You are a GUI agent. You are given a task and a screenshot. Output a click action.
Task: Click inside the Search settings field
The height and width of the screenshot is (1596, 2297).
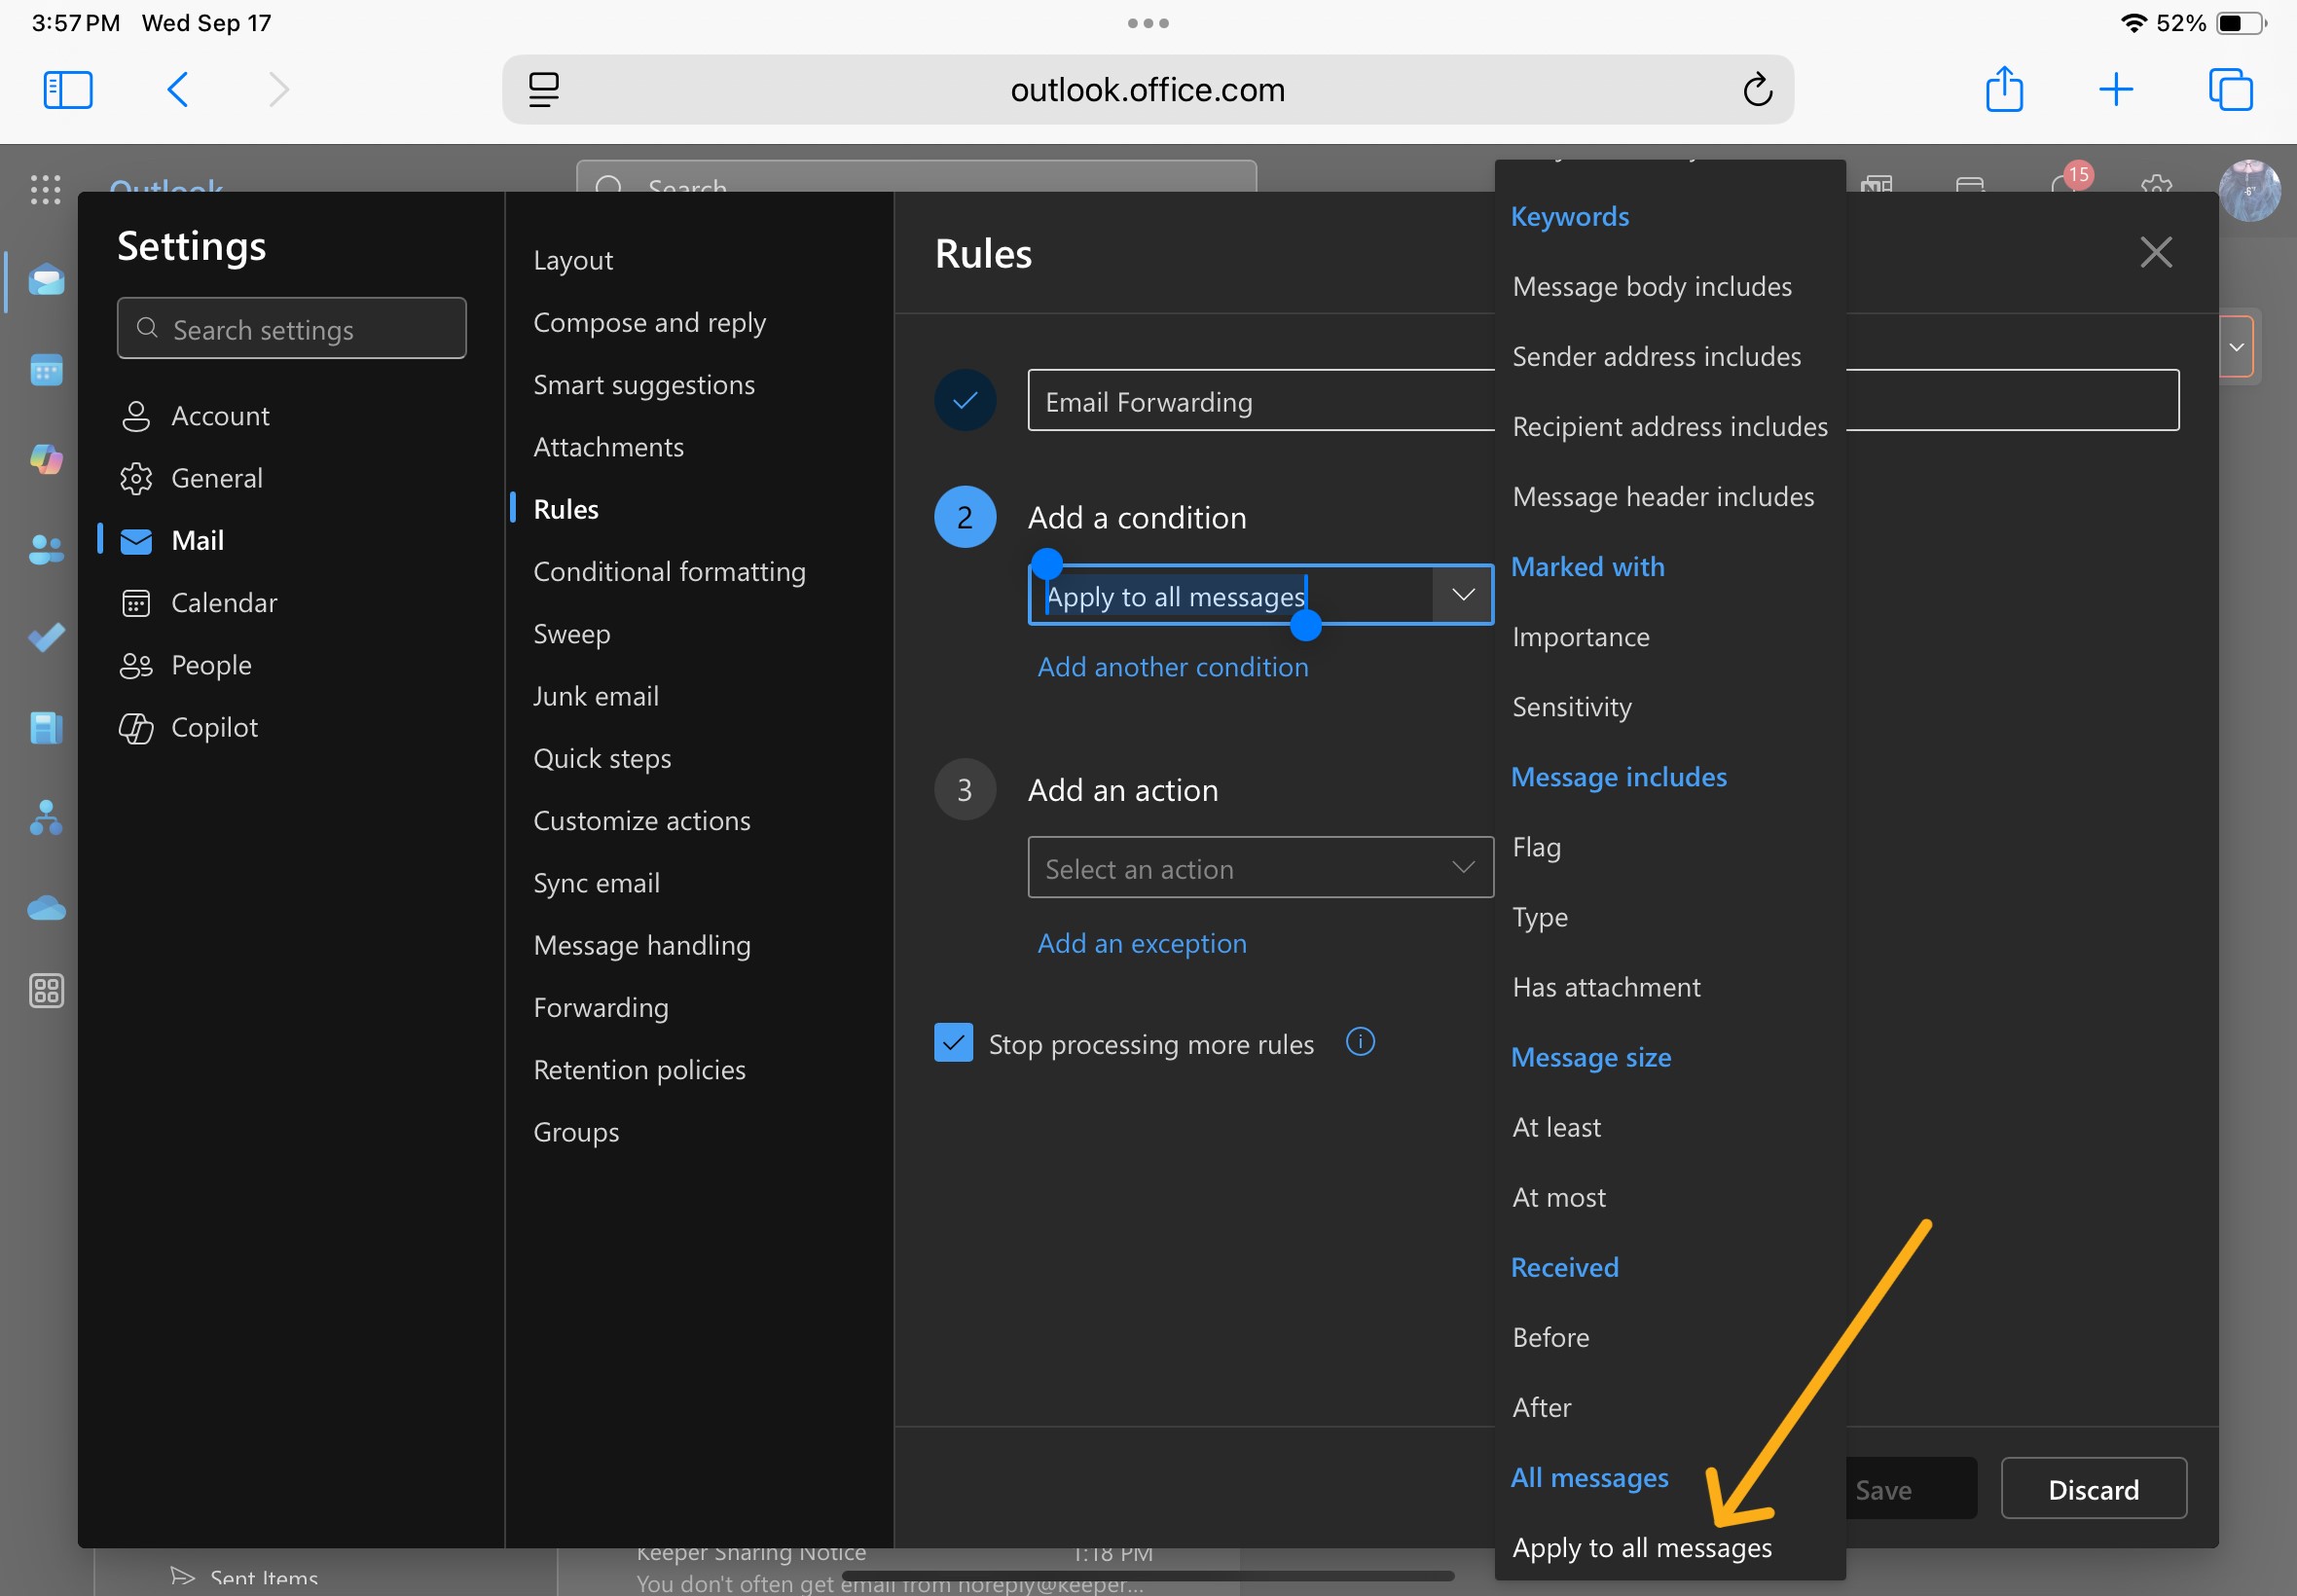point(291,328)
